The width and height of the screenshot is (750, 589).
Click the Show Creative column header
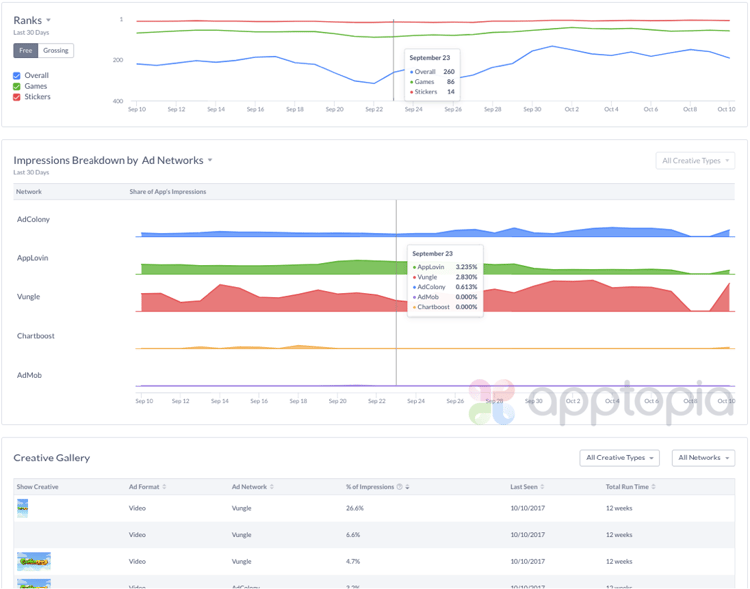[x=37, y=487]
